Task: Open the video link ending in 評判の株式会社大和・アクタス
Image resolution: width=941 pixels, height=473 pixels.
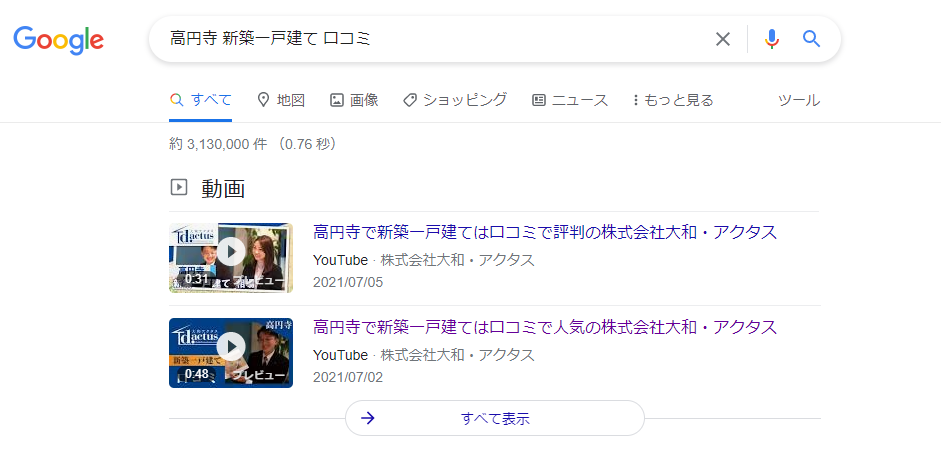Action: coord(545,232)
